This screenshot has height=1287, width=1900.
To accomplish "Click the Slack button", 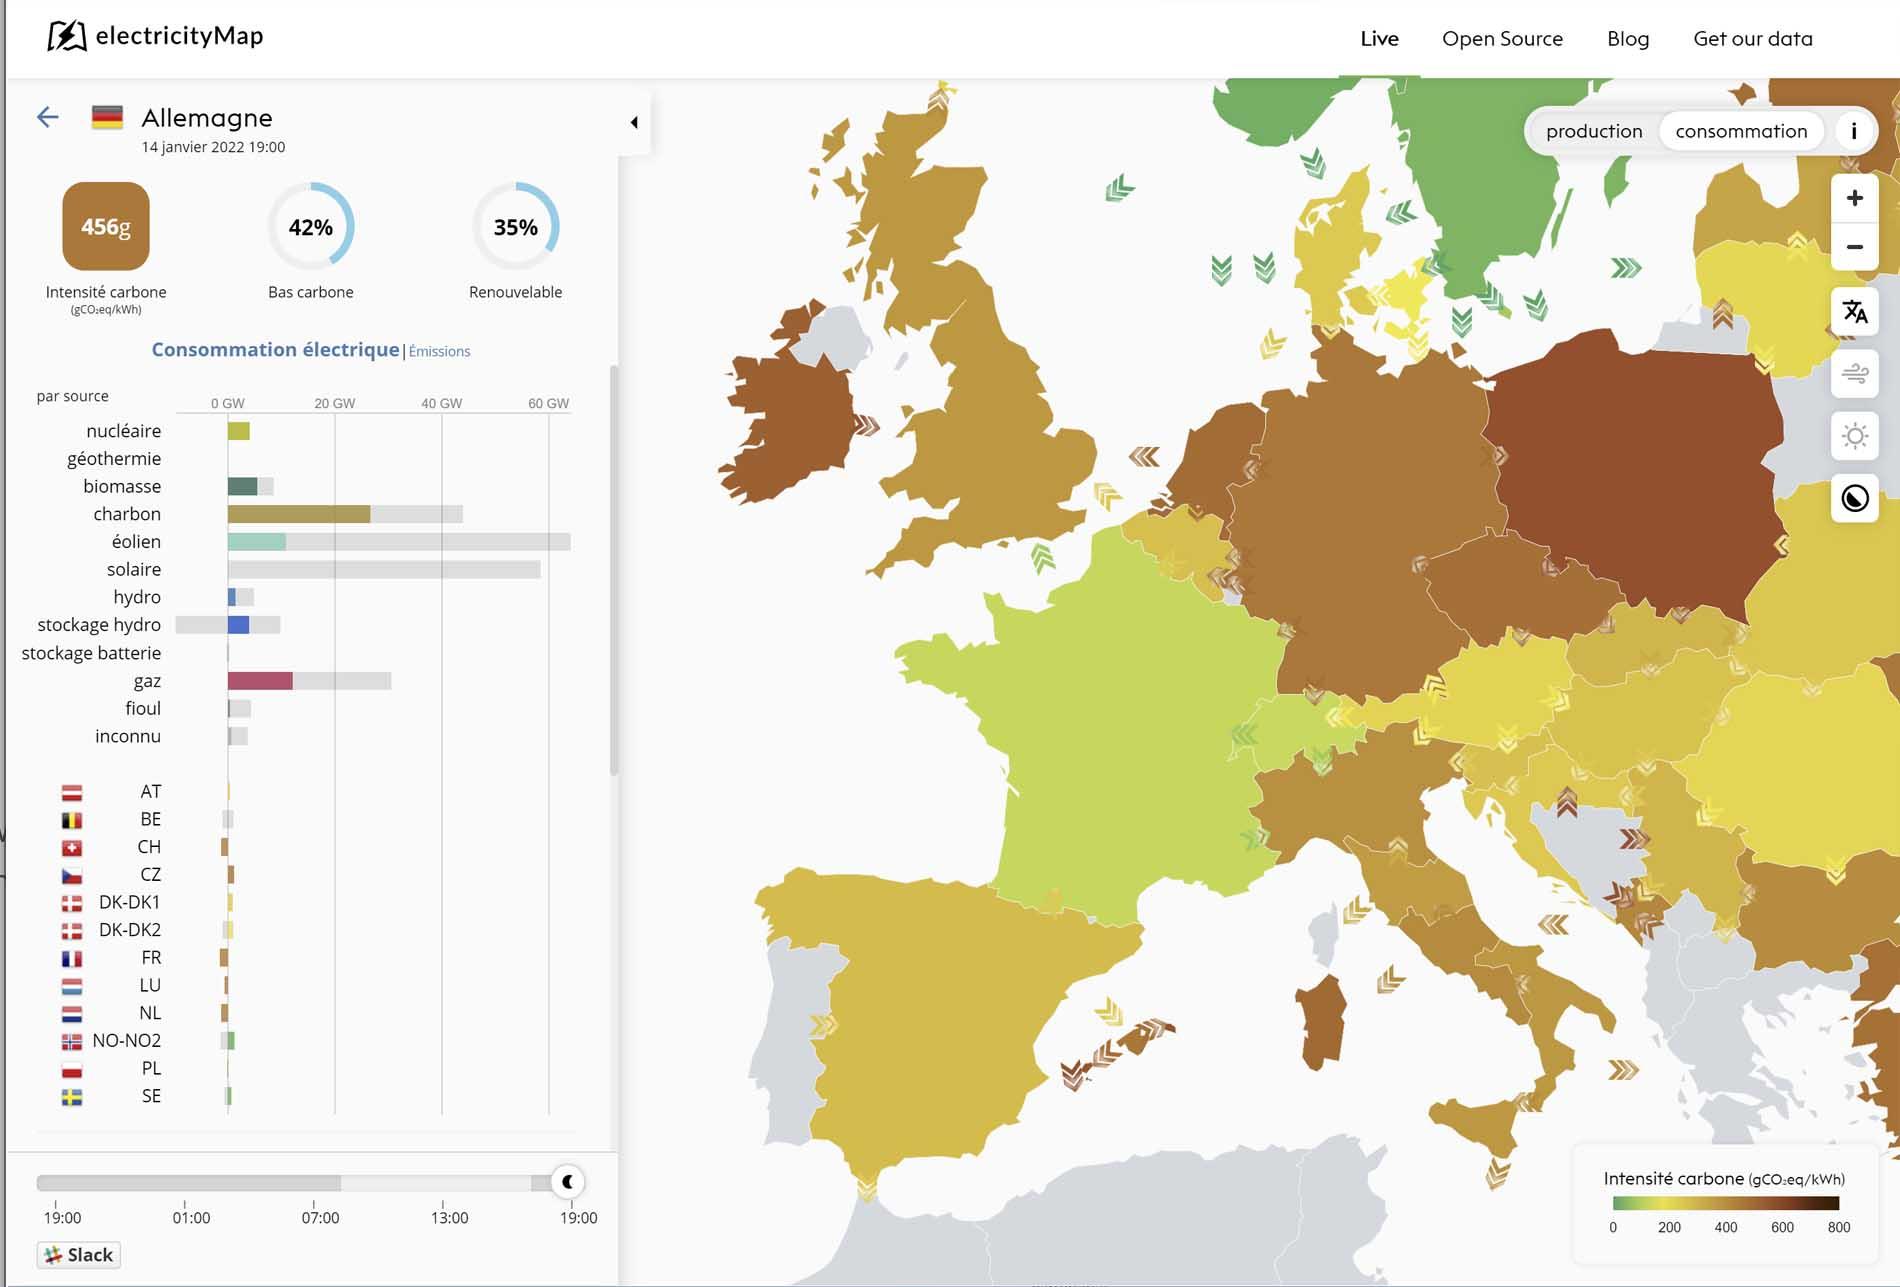I will [79, 1255].
